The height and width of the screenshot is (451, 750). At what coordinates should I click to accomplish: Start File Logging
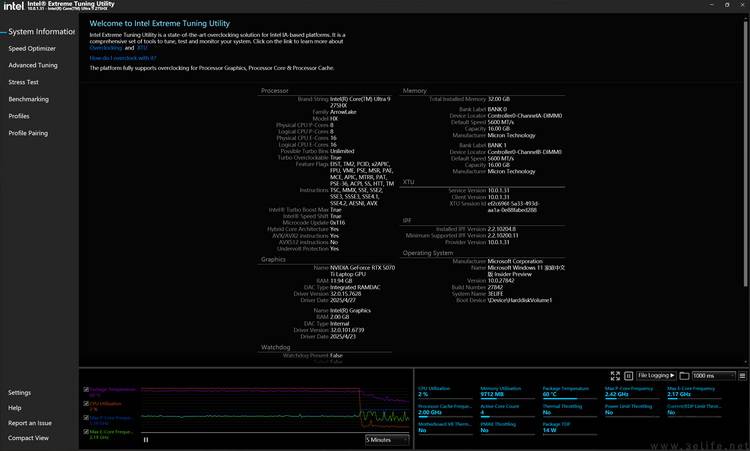[x=656, y=376]
